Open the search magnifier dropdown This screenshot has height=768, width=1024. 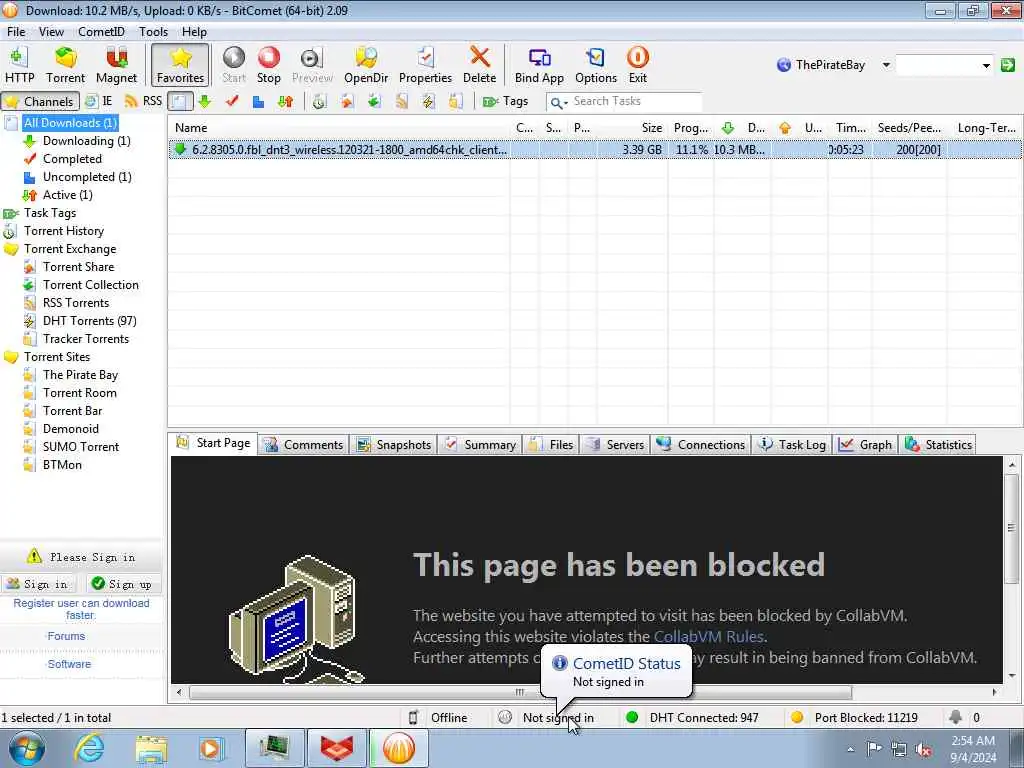(558, 102)
